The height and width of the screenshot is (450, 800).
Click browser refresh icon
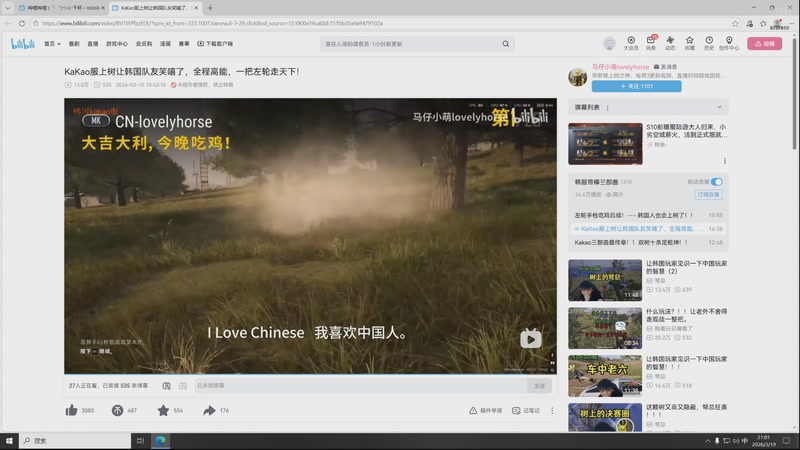(21, 23)
